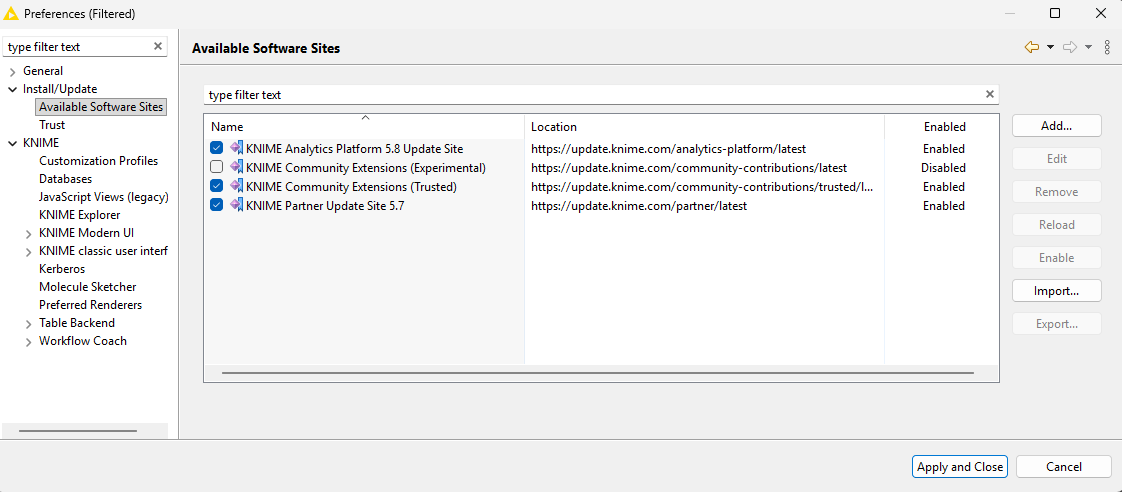Uncheck KNIME Community Extensions (Trusted) checkbox
This screenshot has height=492, width=1122.
tap(217, 186)
